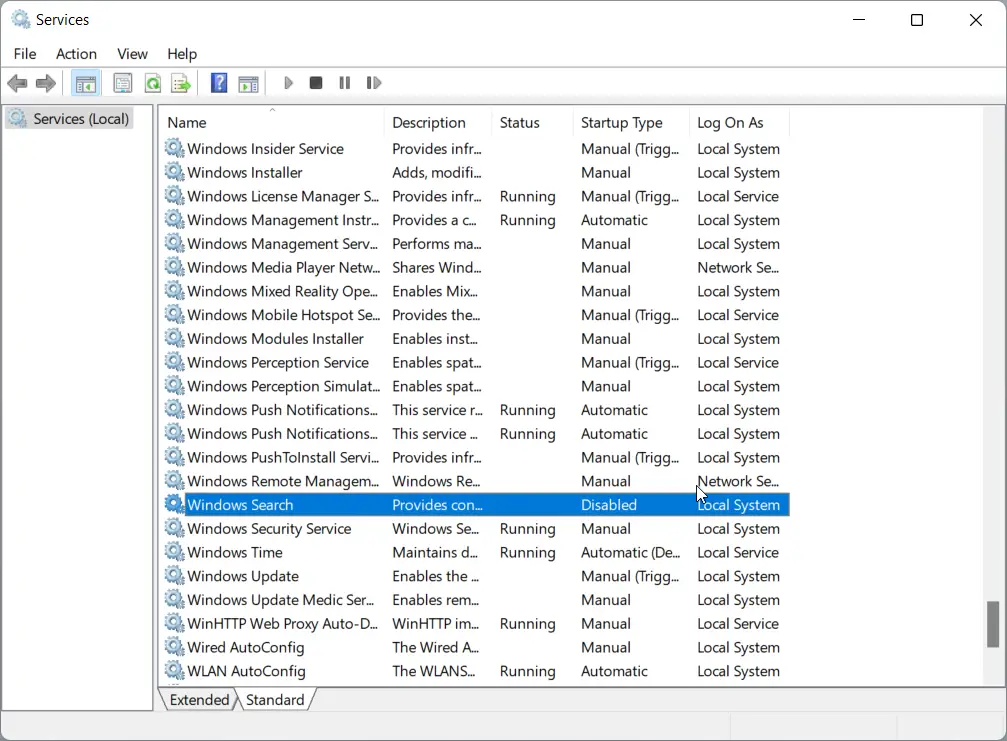Image resolution: width=1007 pixels, height=741 pixels.
Task: Open the View menu
Action: [132, 54]
